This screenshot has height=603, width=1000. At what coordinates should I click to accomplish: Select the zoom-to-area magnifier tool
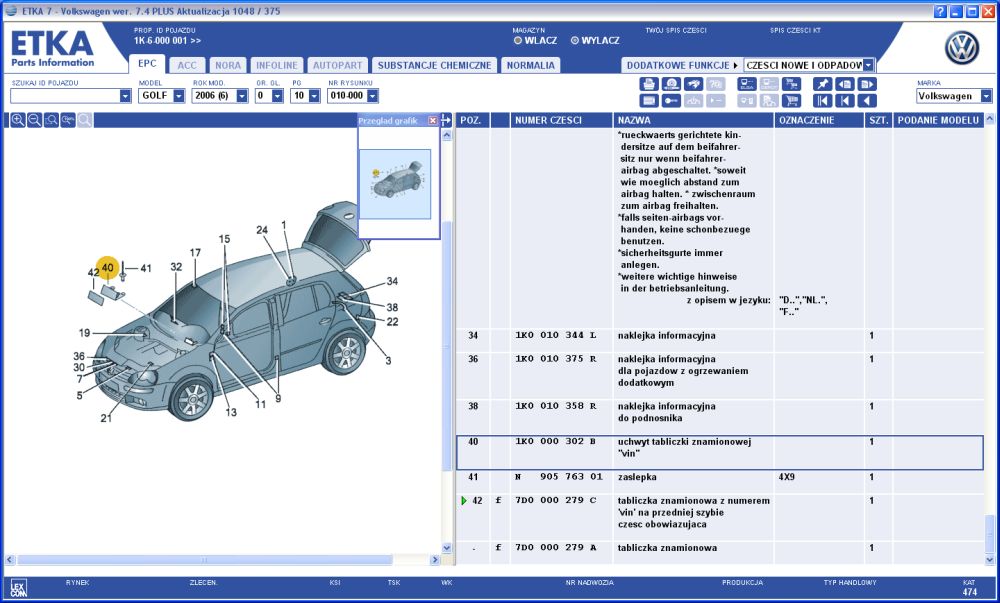point(51,120)
